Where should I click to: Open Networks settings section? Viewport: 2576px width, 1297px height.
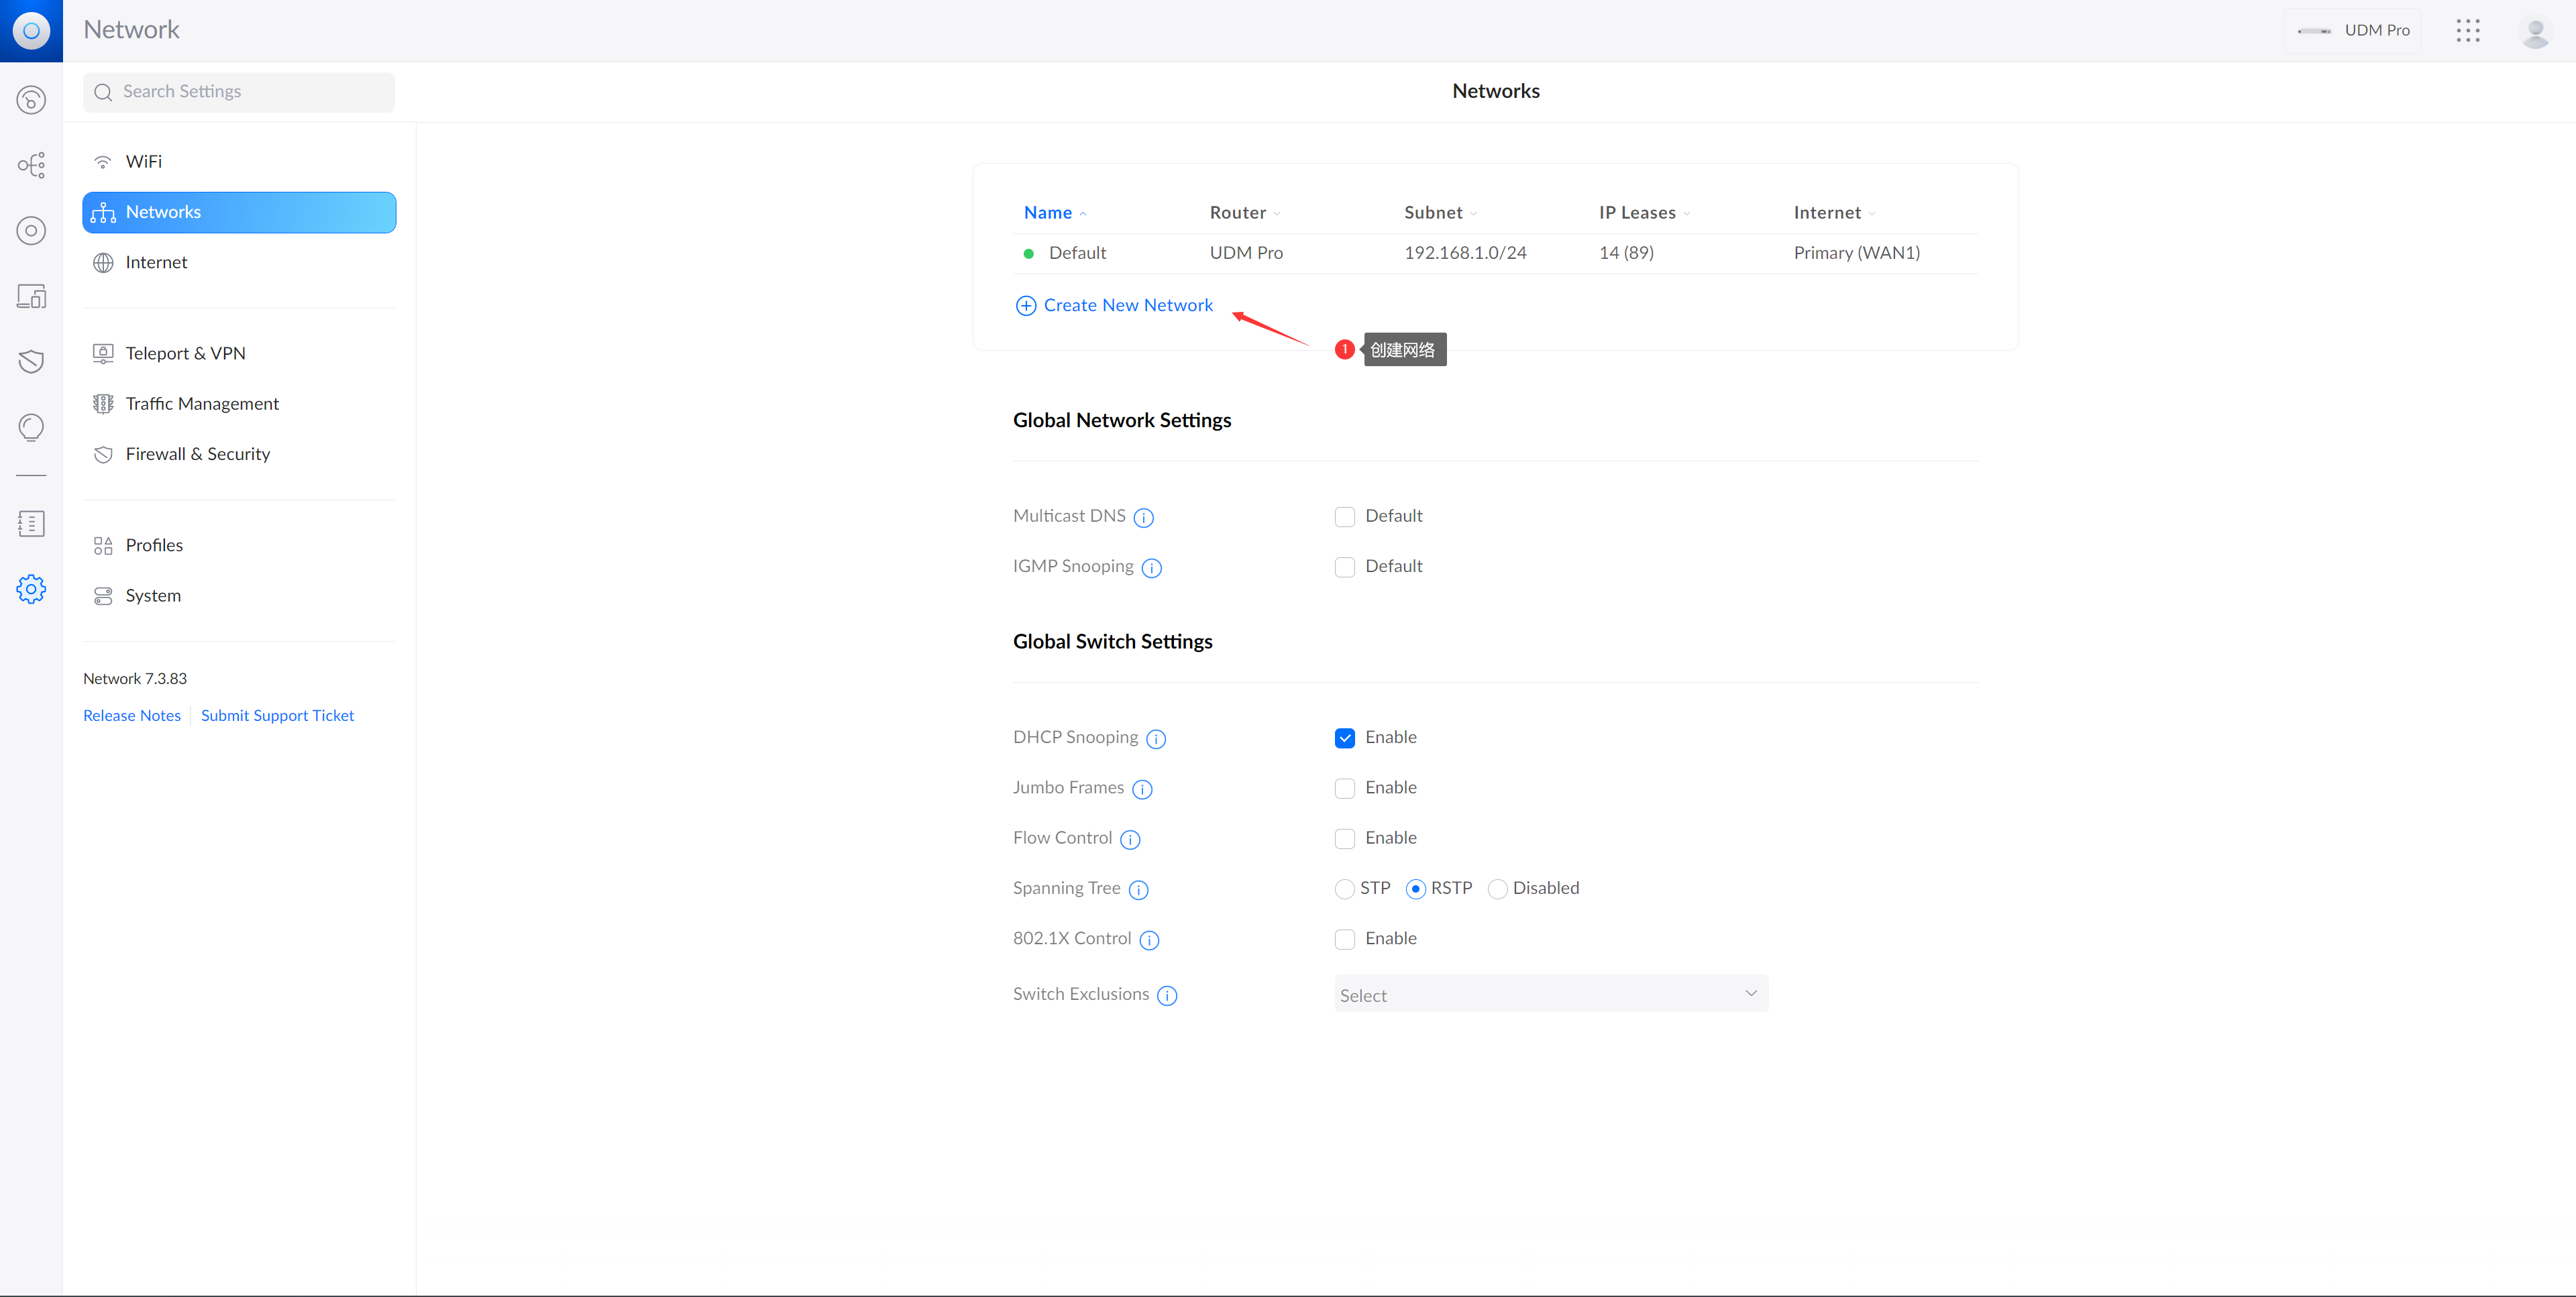coord(239,212)
